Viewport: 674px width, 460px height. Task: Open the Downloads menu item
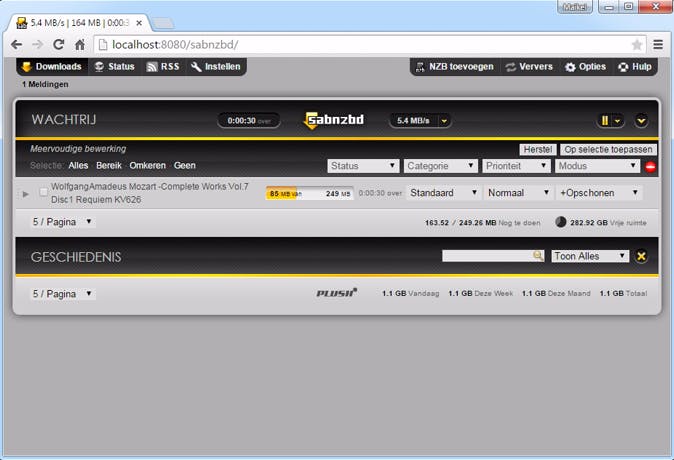pos(52,67)
